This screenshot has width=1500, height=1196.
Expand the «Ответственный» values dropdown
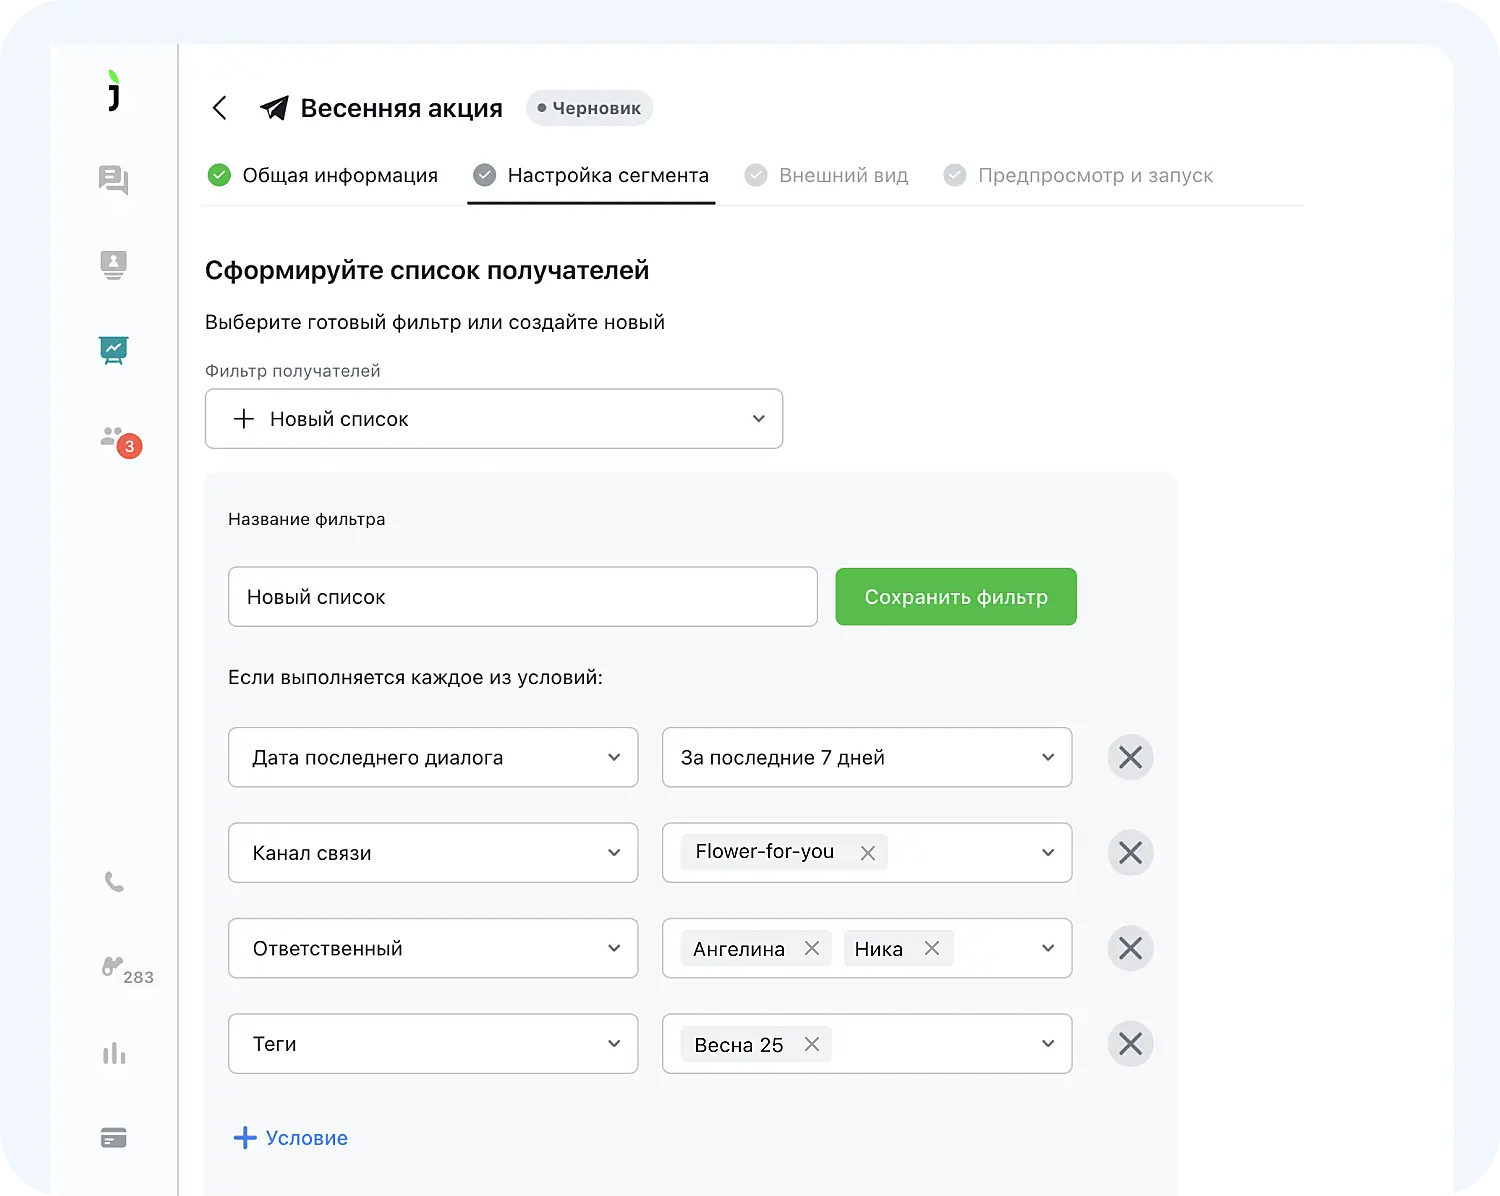[1047, 948]
